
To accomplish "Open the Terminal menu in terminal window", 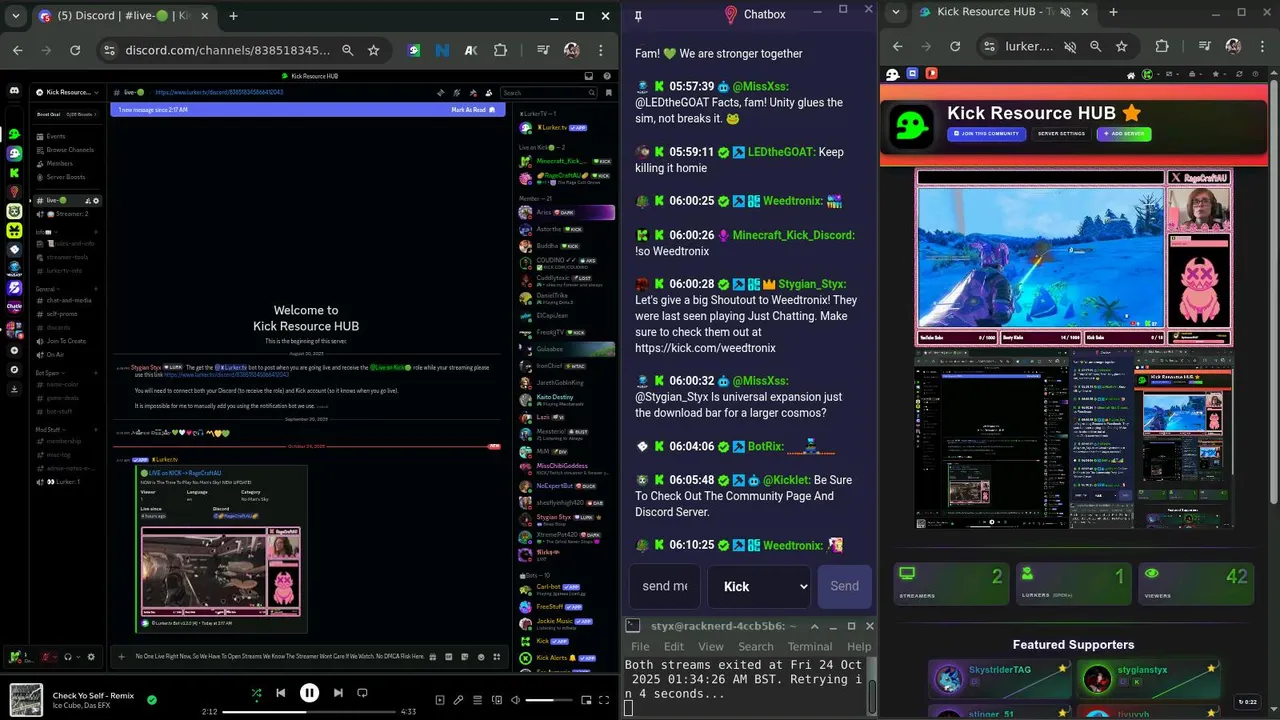I will click(809, 646).
